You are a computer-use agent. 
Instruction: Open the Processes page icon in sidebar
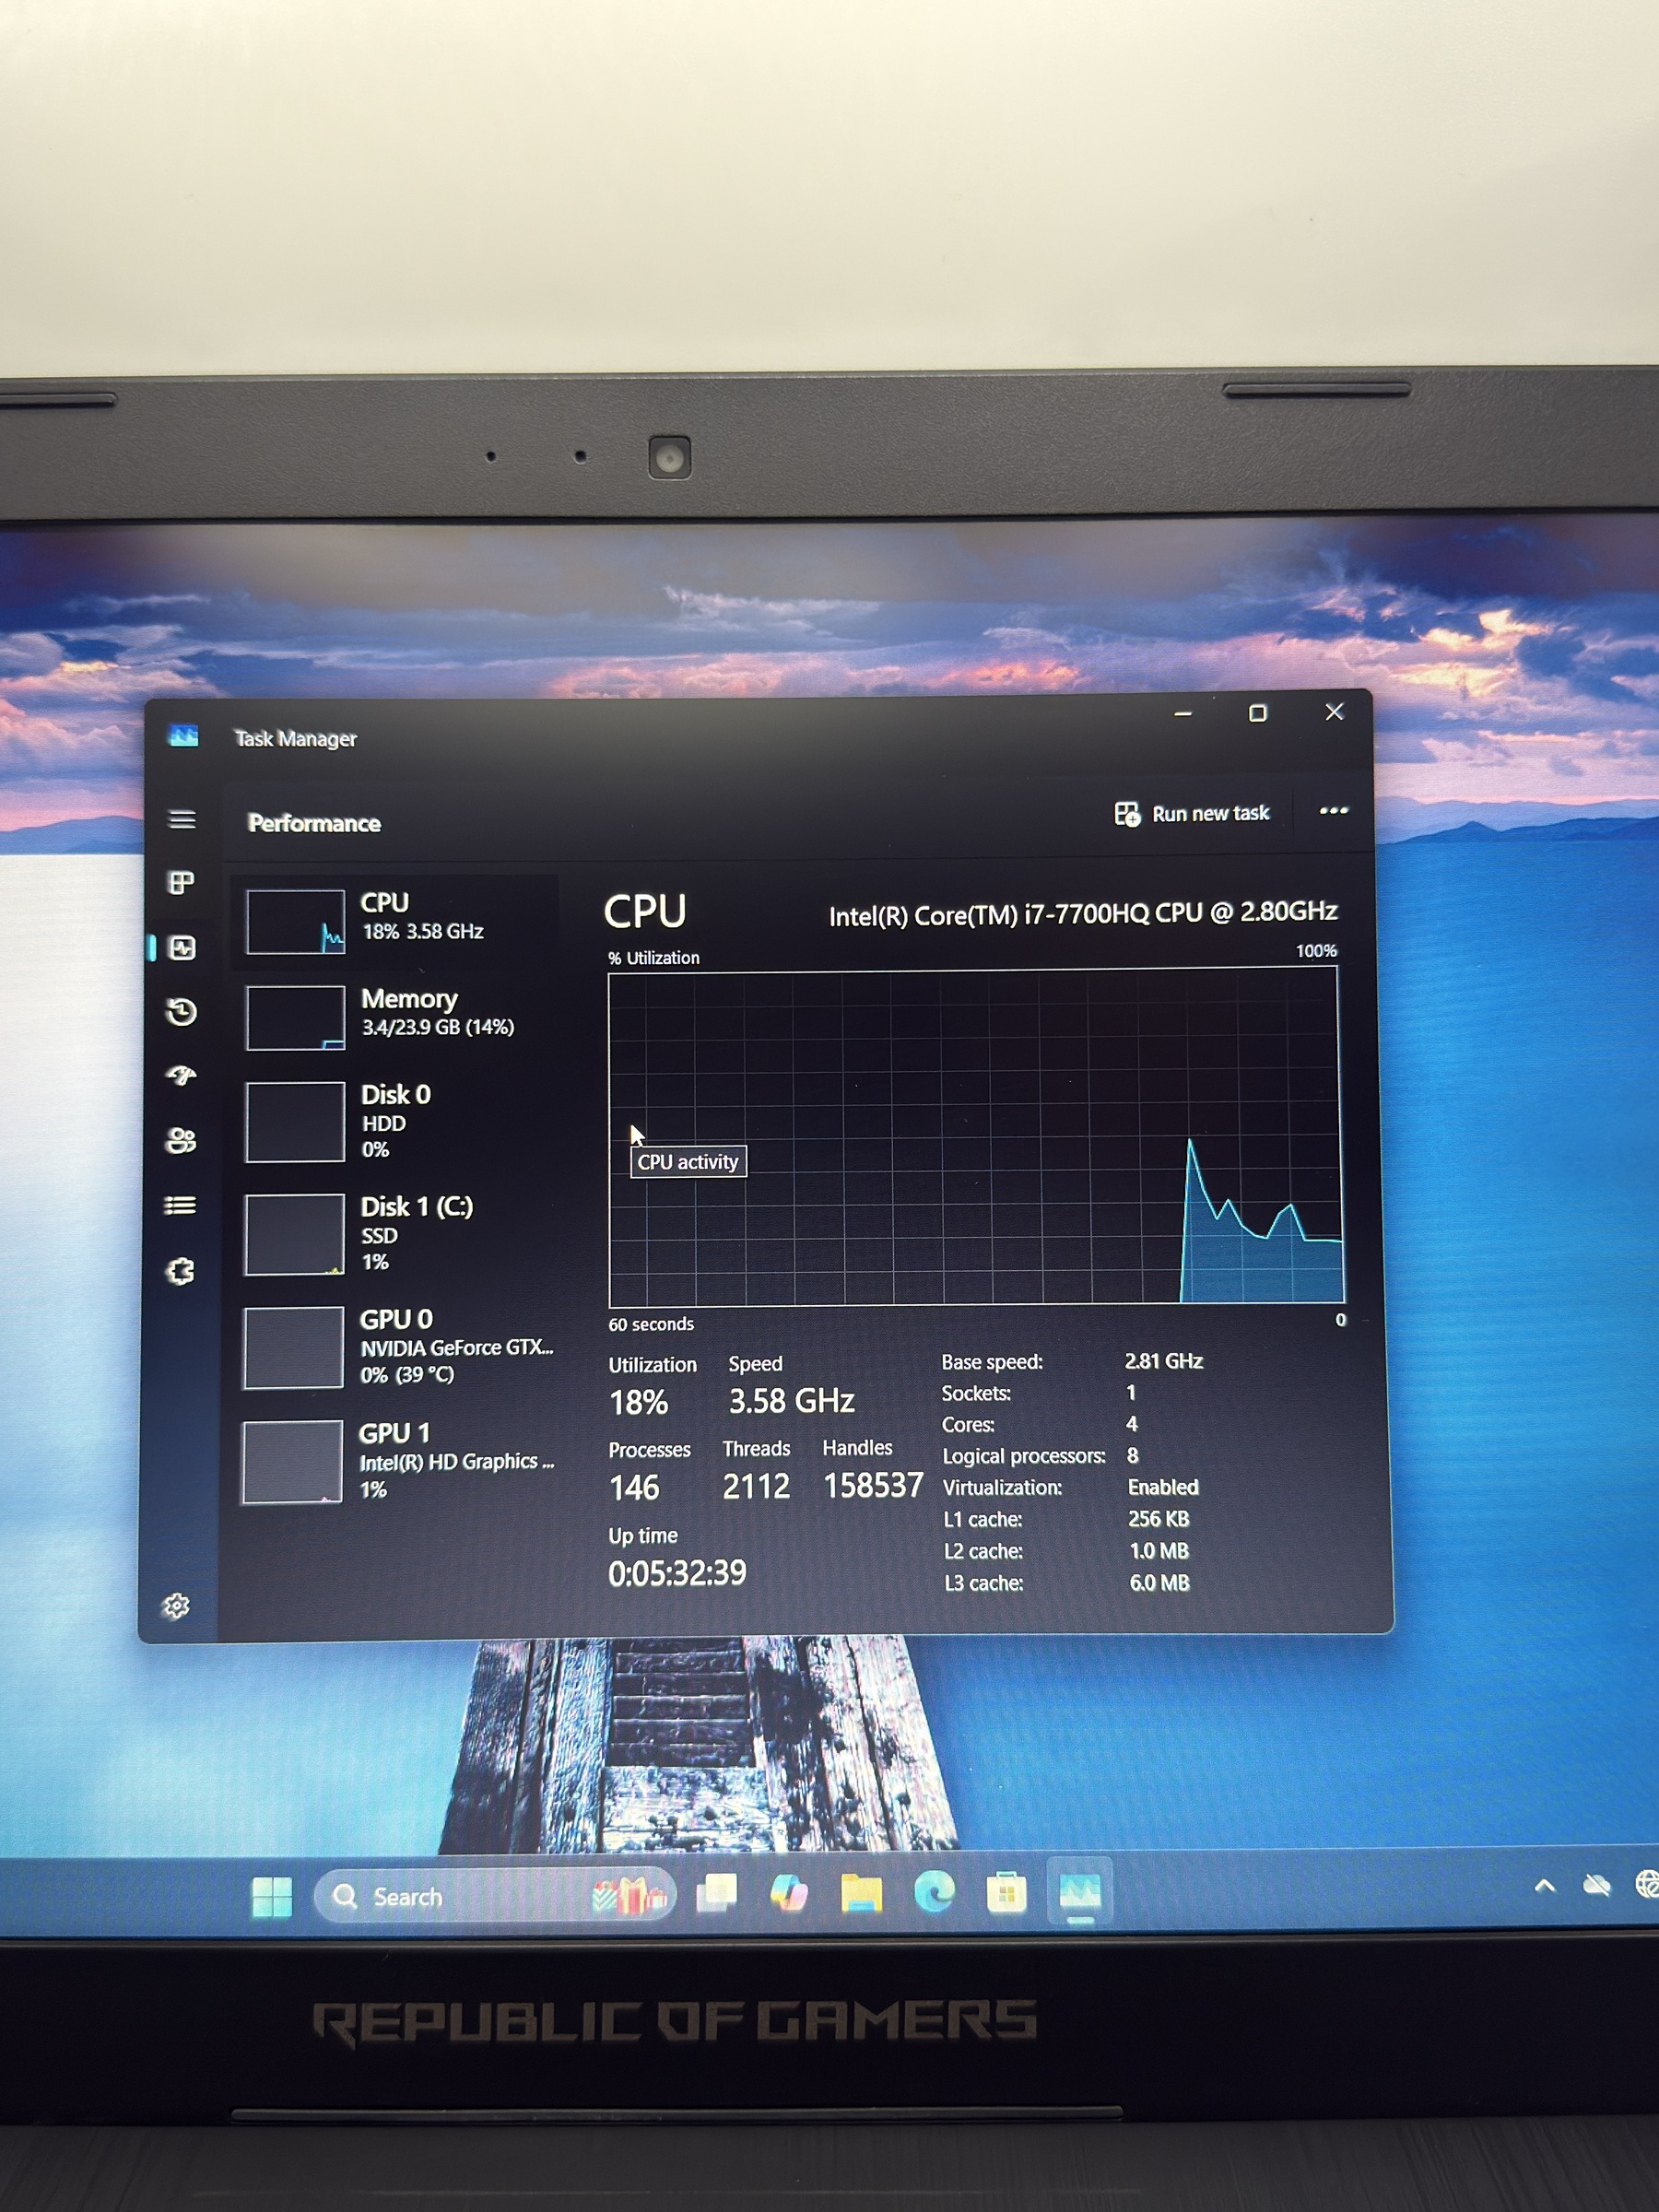pyautogui.click(x=181, y=883)
